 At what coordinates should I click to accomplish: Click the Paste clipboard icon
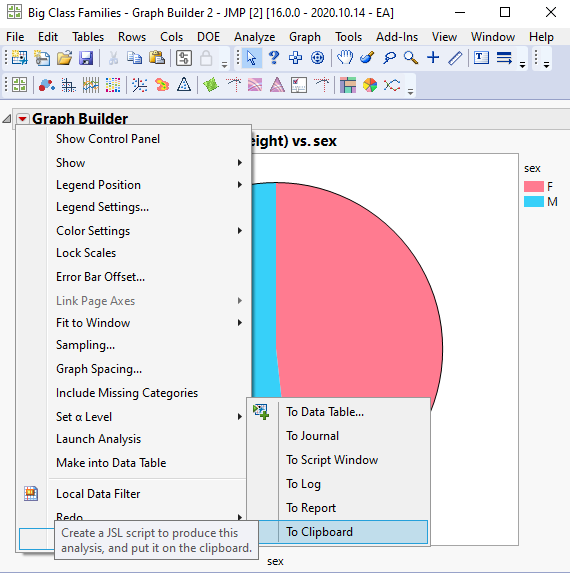click(x=157, y=58)
